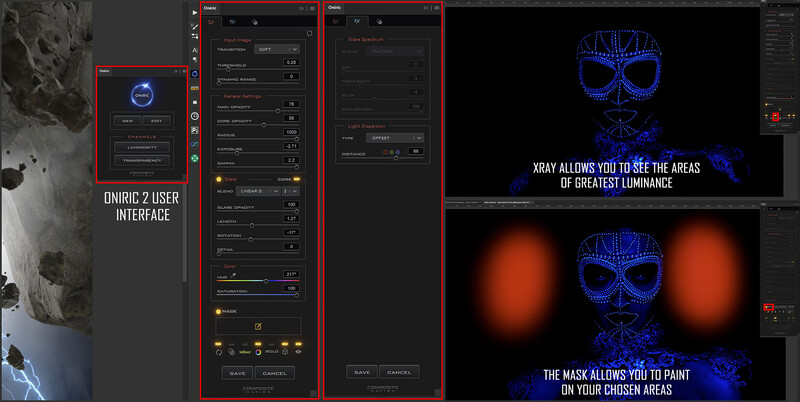Select the sliders tab in settings panel
800x402 pixels.
[211, 22]
